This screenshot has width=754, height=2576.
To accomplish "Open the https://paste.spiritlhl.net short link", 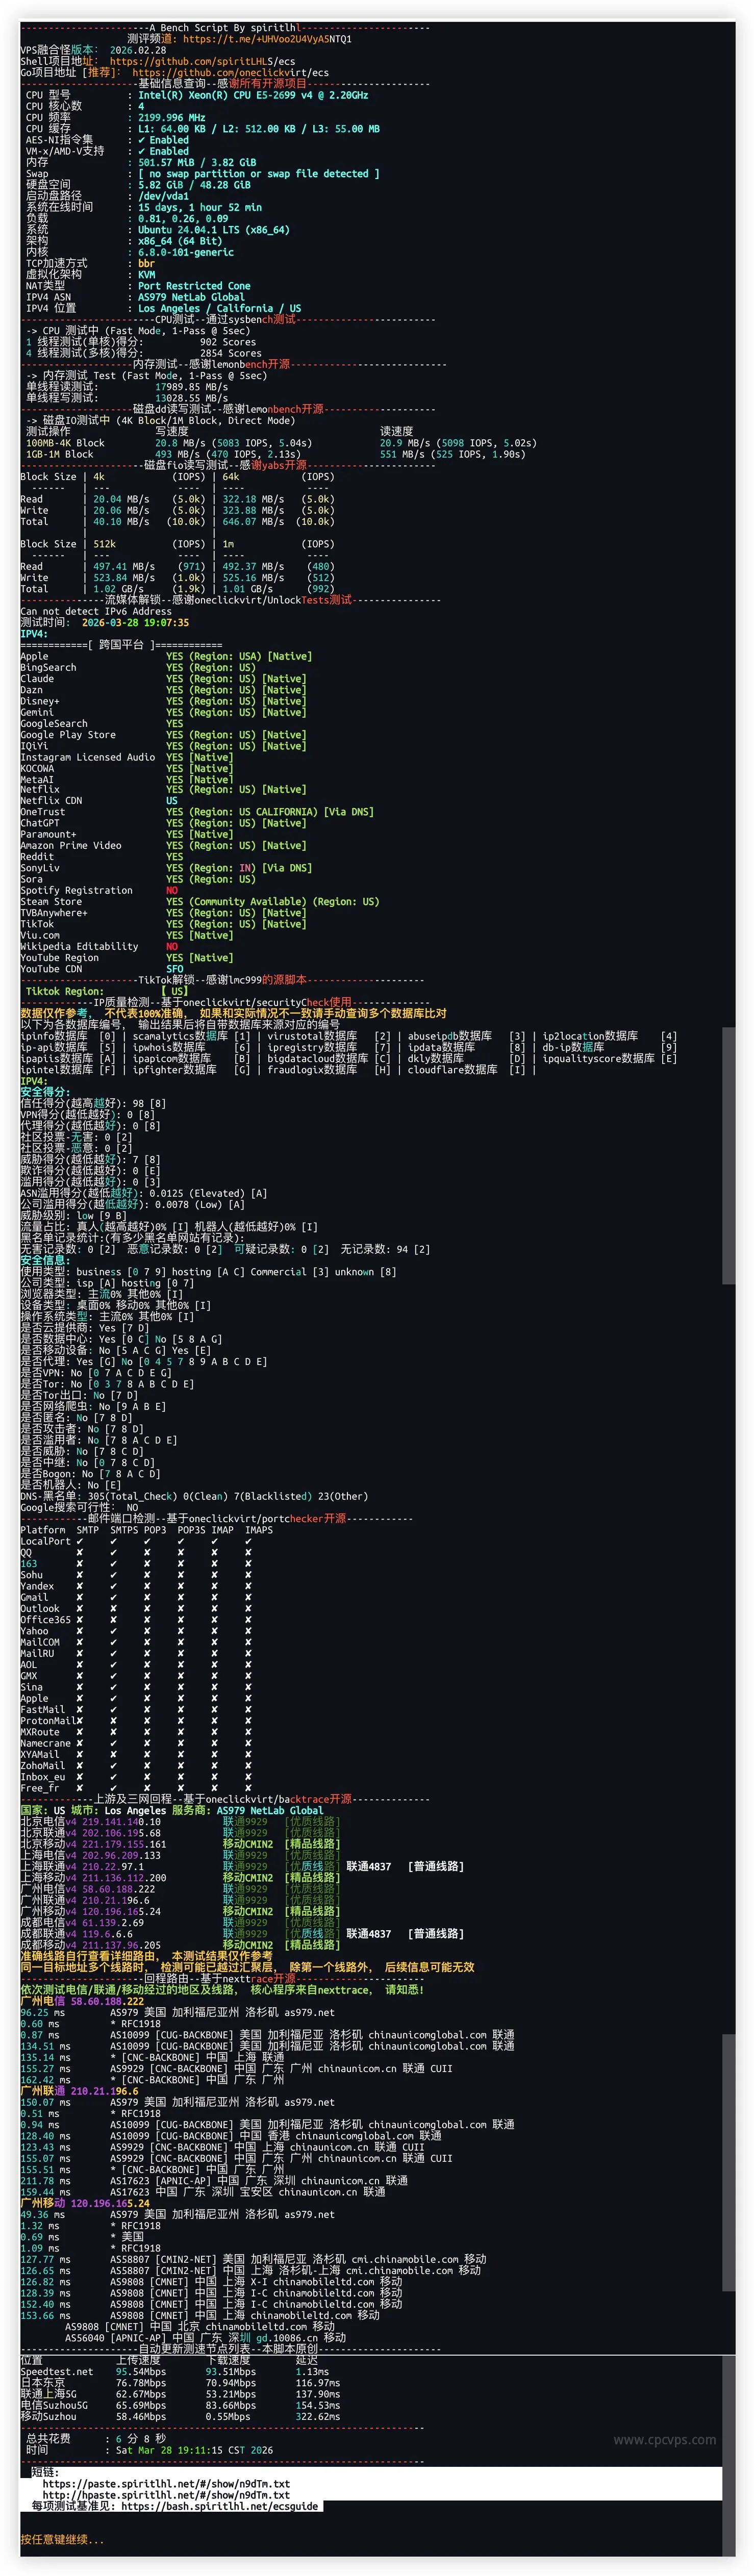I will [166, 2483].
